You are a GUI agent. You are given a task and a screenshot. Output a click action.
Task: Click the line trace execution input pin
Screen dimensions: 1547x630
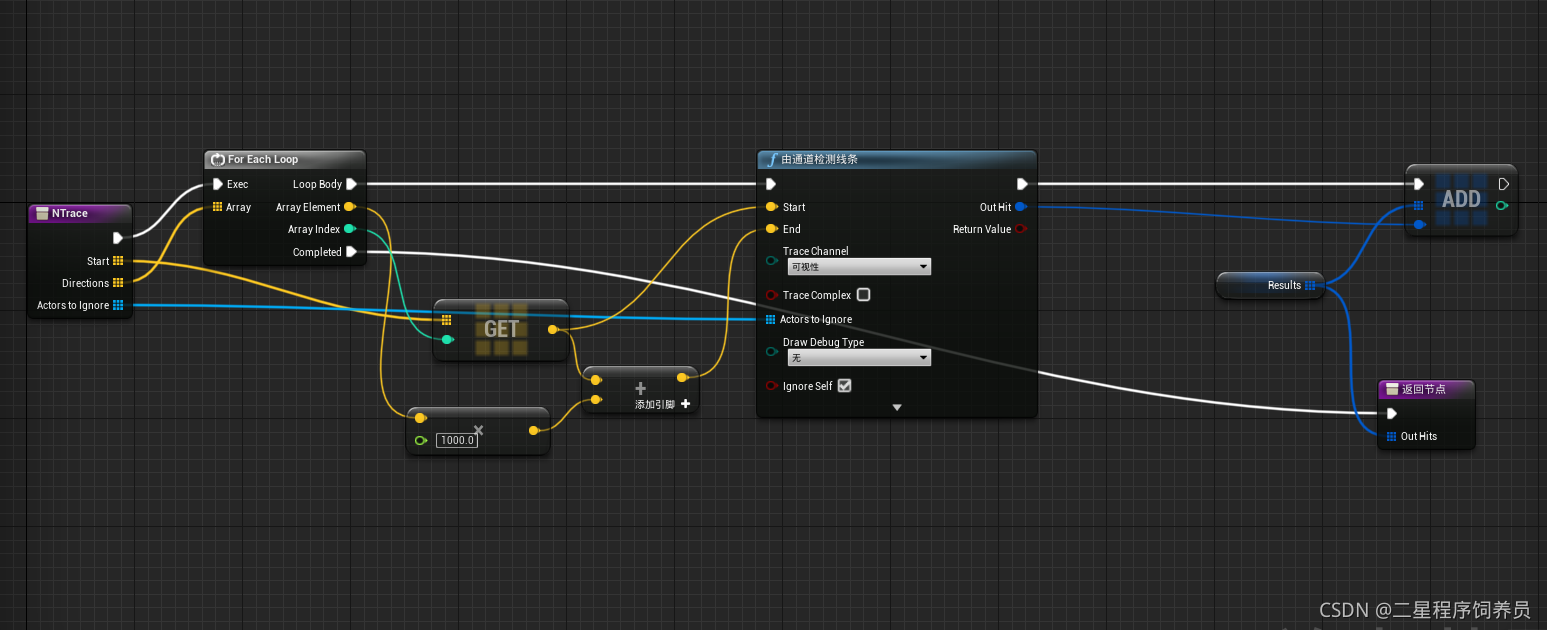770,184
